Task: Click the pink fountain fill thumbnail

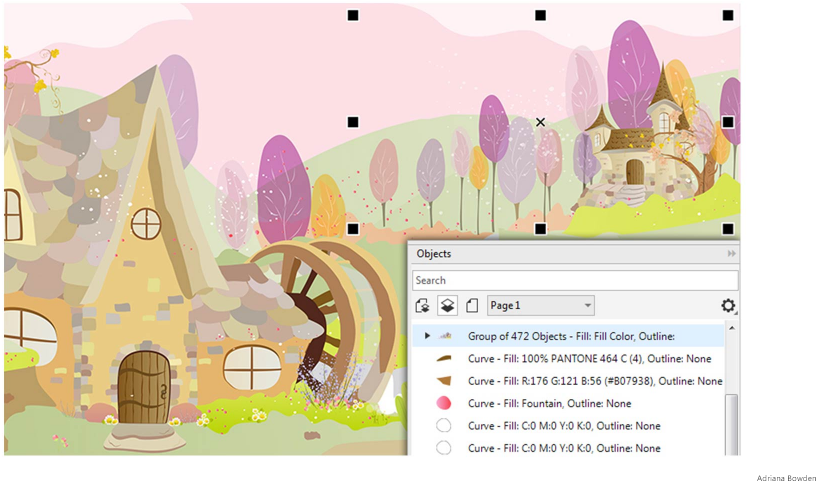Action: (x=445, y=403)
